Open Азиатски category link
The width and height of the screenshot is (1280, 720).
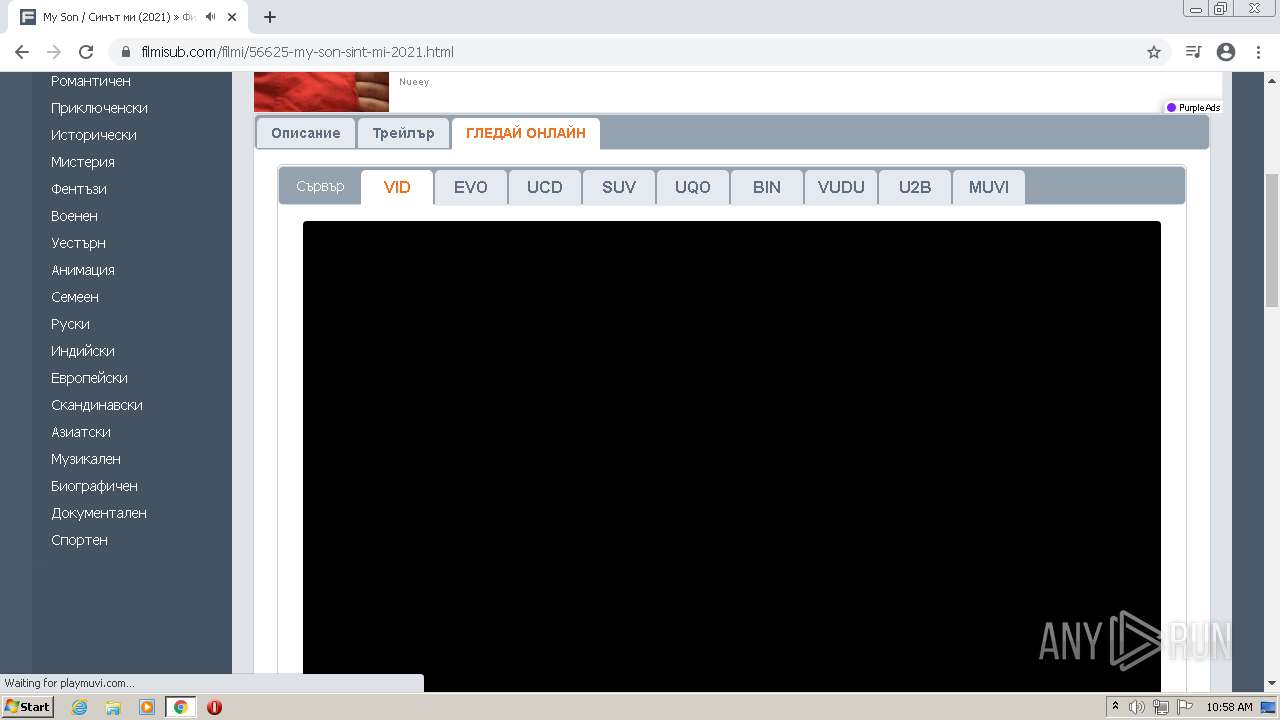81,432
